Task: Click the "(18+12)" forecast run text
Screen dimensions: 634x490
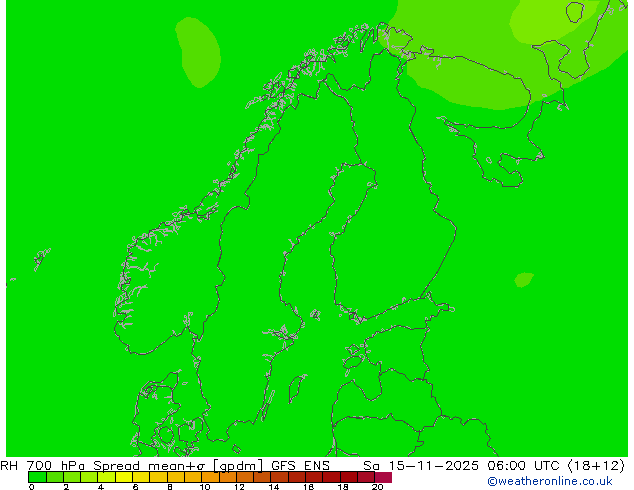Action: (x=596, y=465)
